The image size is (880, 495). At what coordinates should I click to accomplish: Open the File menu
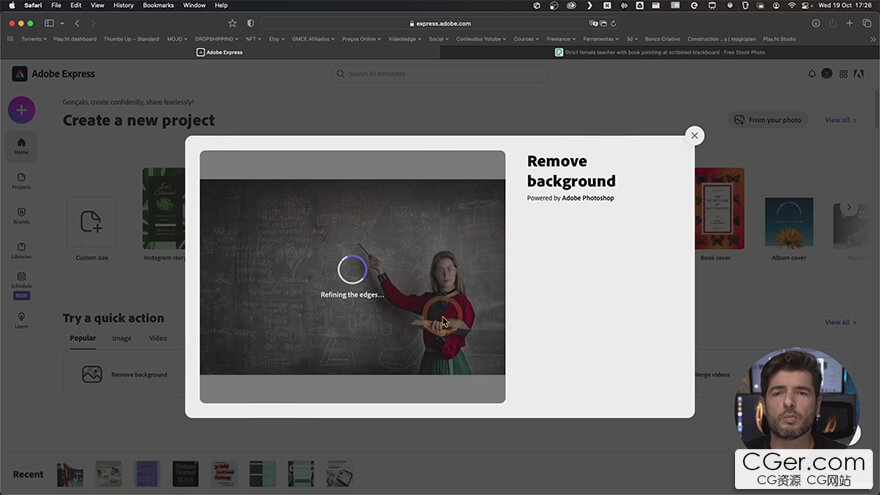[x=56, y=5]
